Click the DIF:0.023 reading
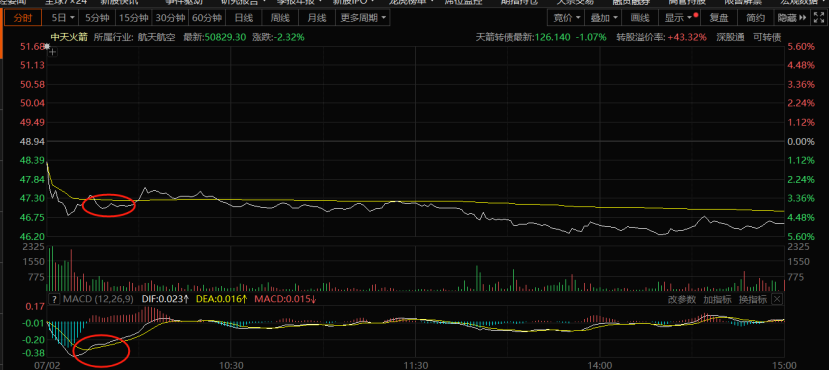830x370 pixels. 166,300
